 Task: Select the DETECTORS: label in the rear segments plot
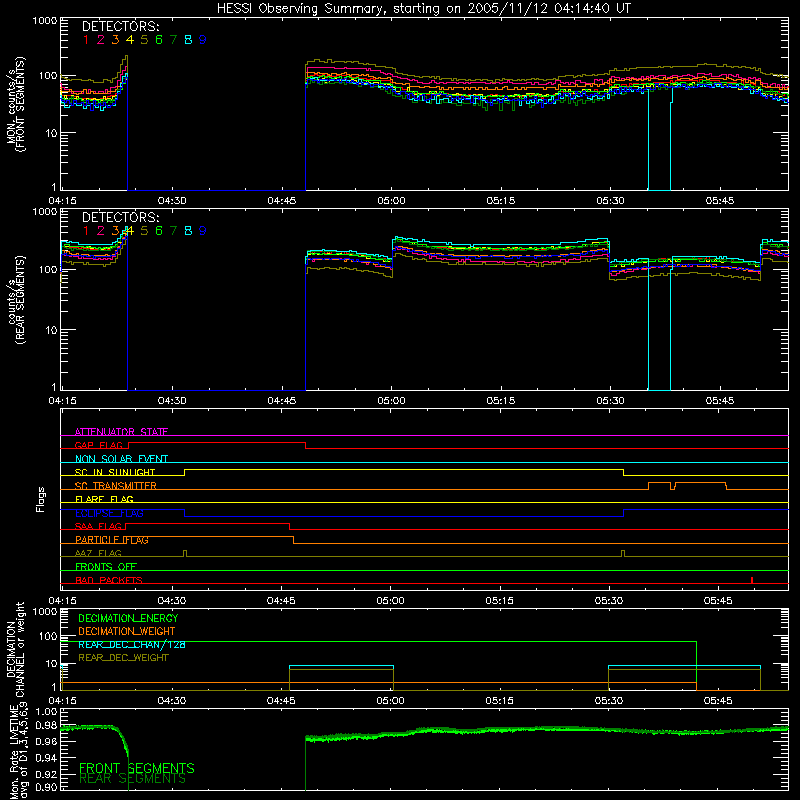(x=120, y=217)
